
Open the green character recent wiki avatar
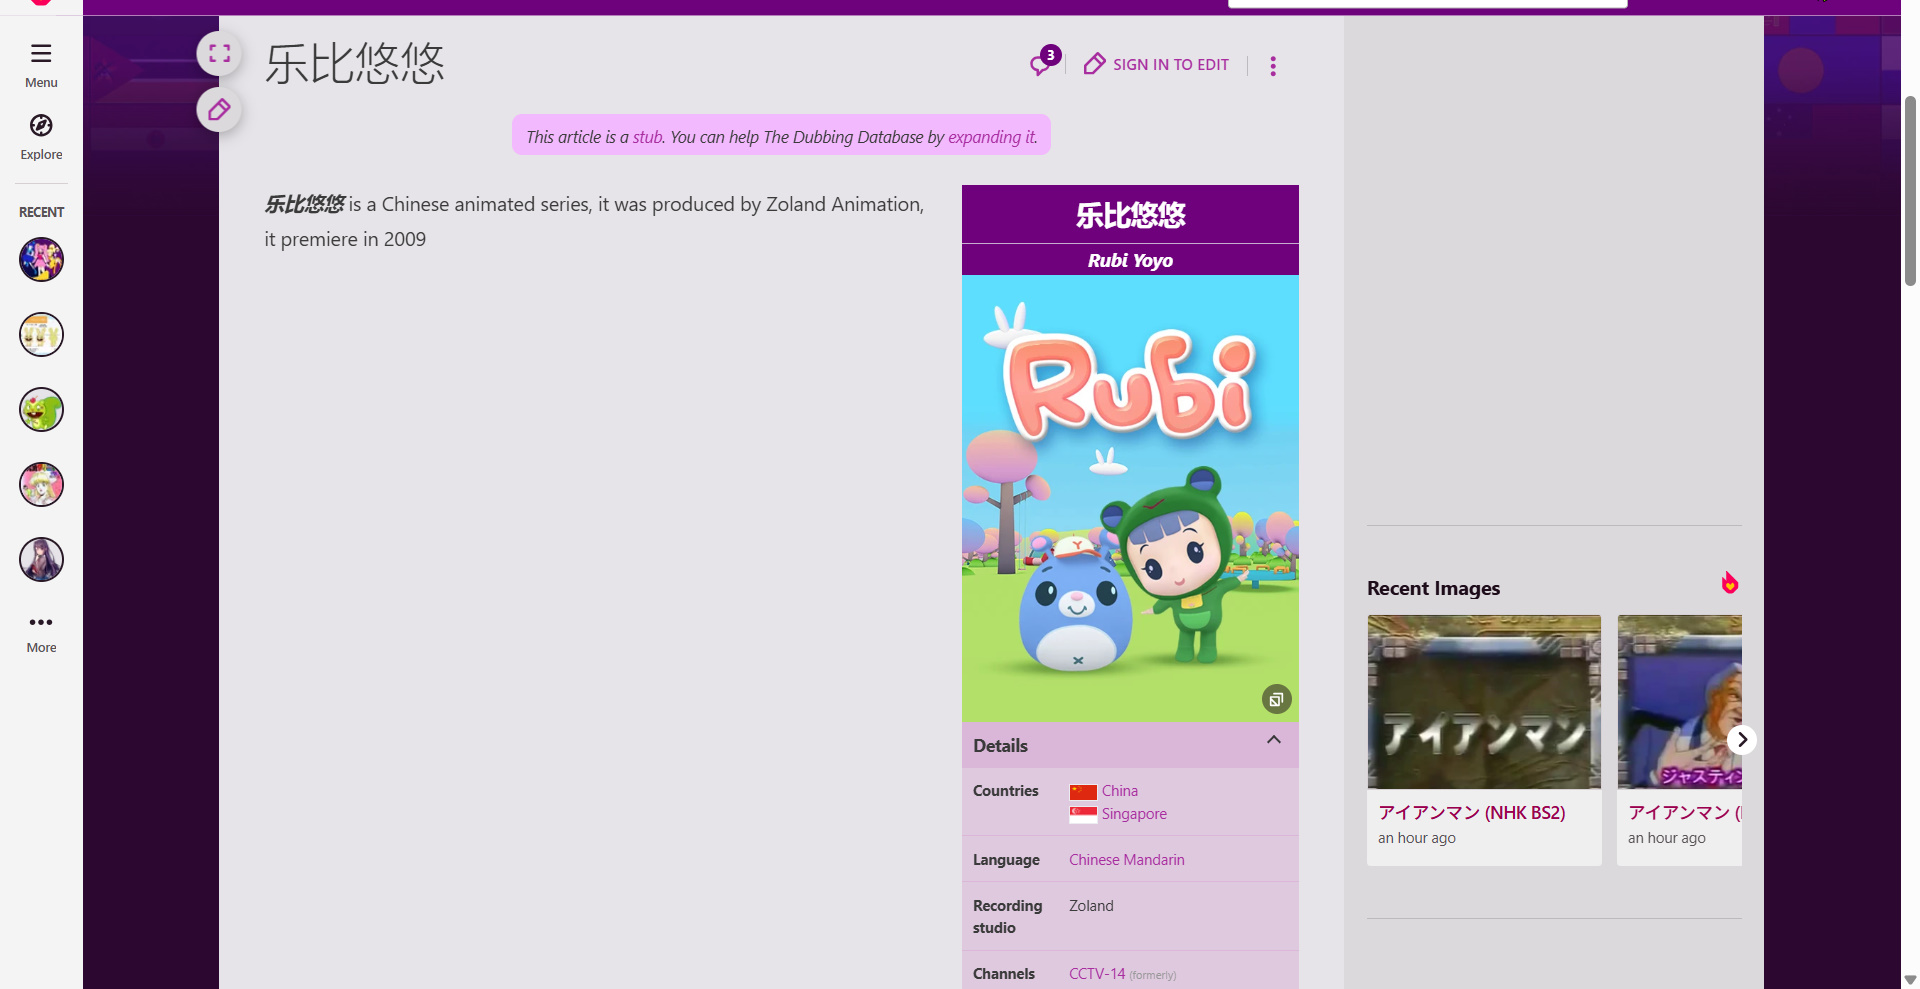coord(41,410)
